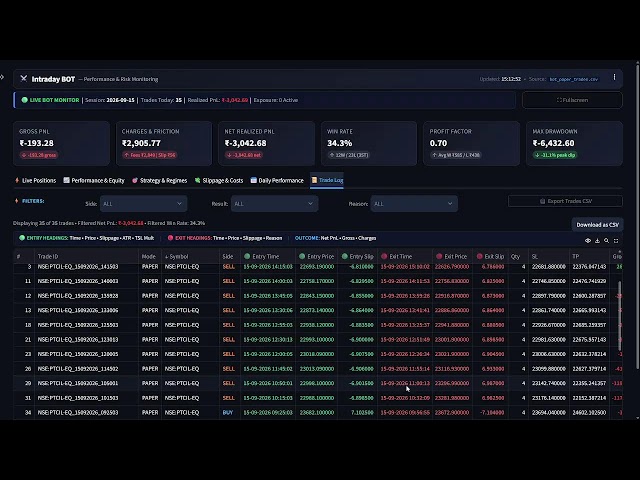The image size is (640, 480).
Task: Click the BUY cell in row 34
Action: pyautogui.click(x=228, y=413)
